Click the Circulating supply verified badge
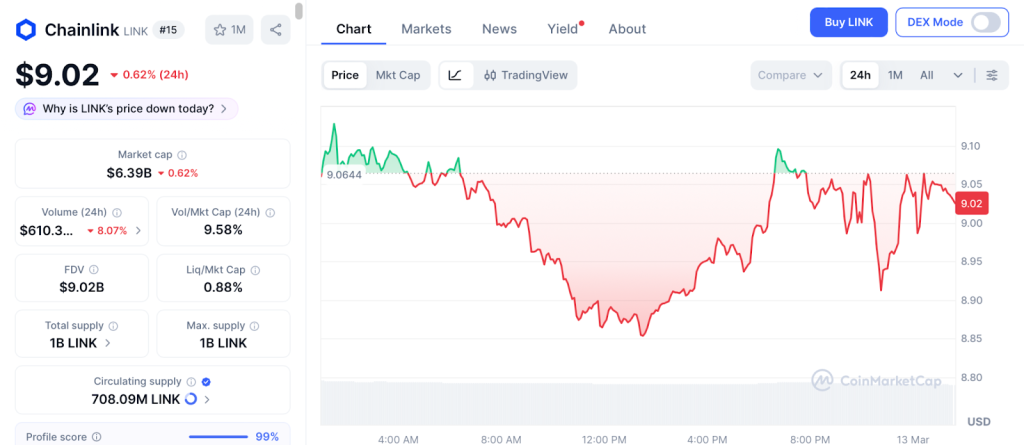Viewport: 1024px width, 445px height. coord(206,381)
